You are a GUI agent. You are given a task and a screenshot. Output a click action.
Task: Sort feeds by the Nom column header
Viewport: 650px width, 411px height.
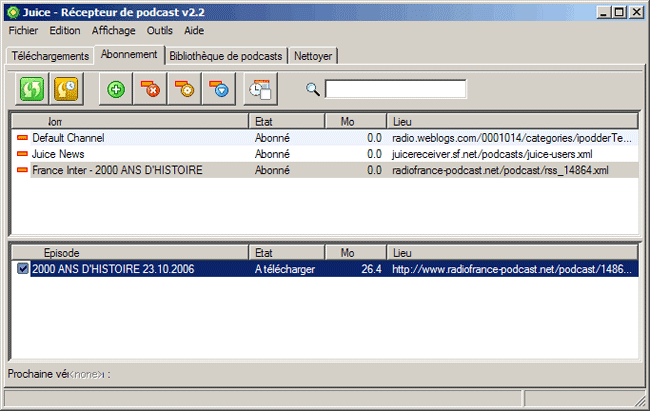click(x=130, y=122)
